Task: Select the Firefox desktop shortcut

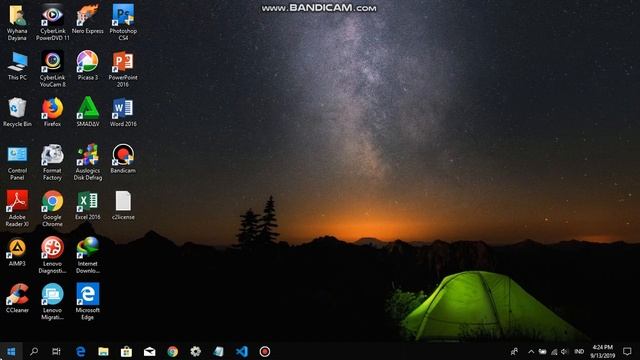Action: tap(53, 112)
